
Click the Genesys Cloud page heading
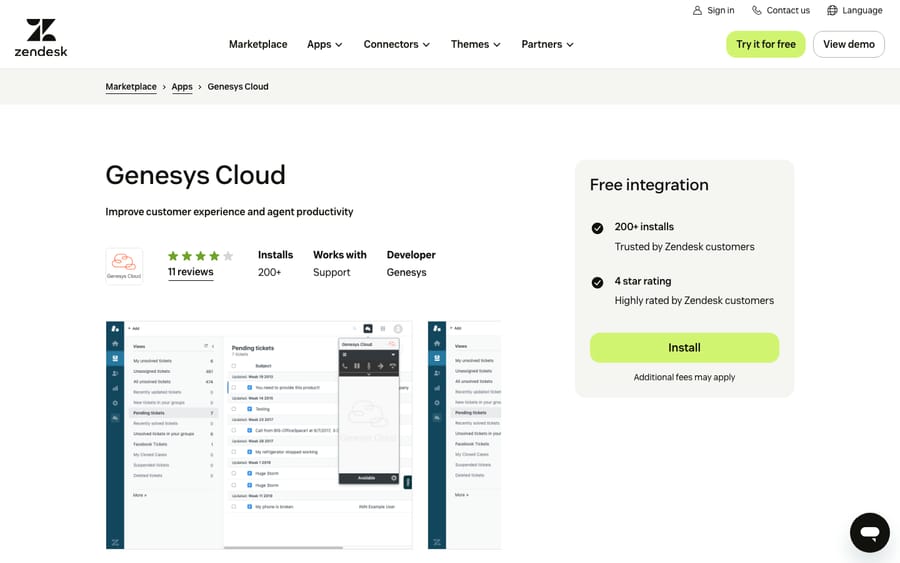click(195, 175)
